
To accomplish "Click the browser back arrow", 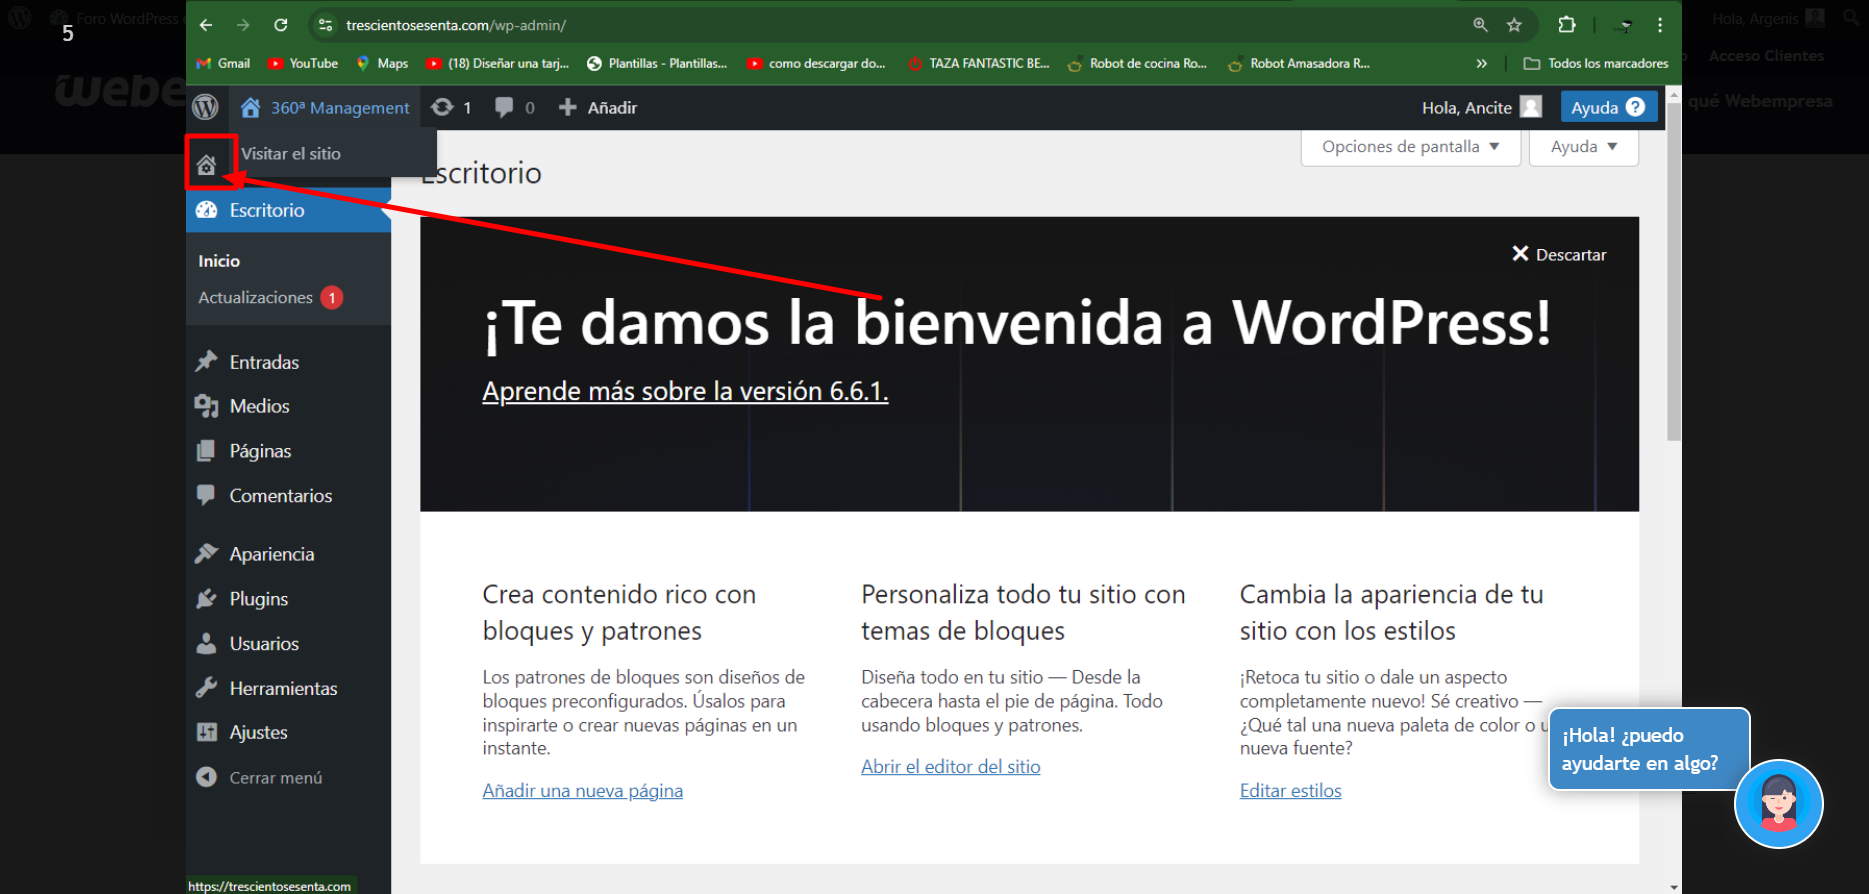I will (x=206, y=25).
